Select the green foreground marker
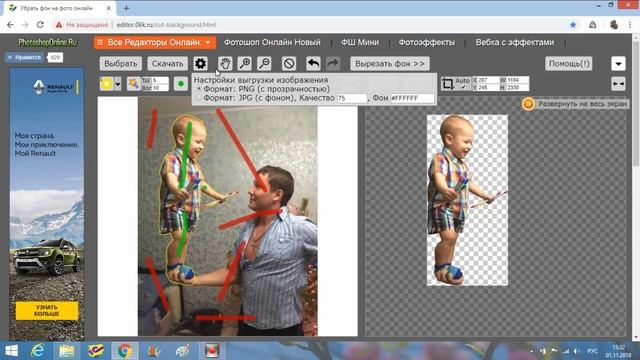The image size is (640, 360). [x=181, y=84]
